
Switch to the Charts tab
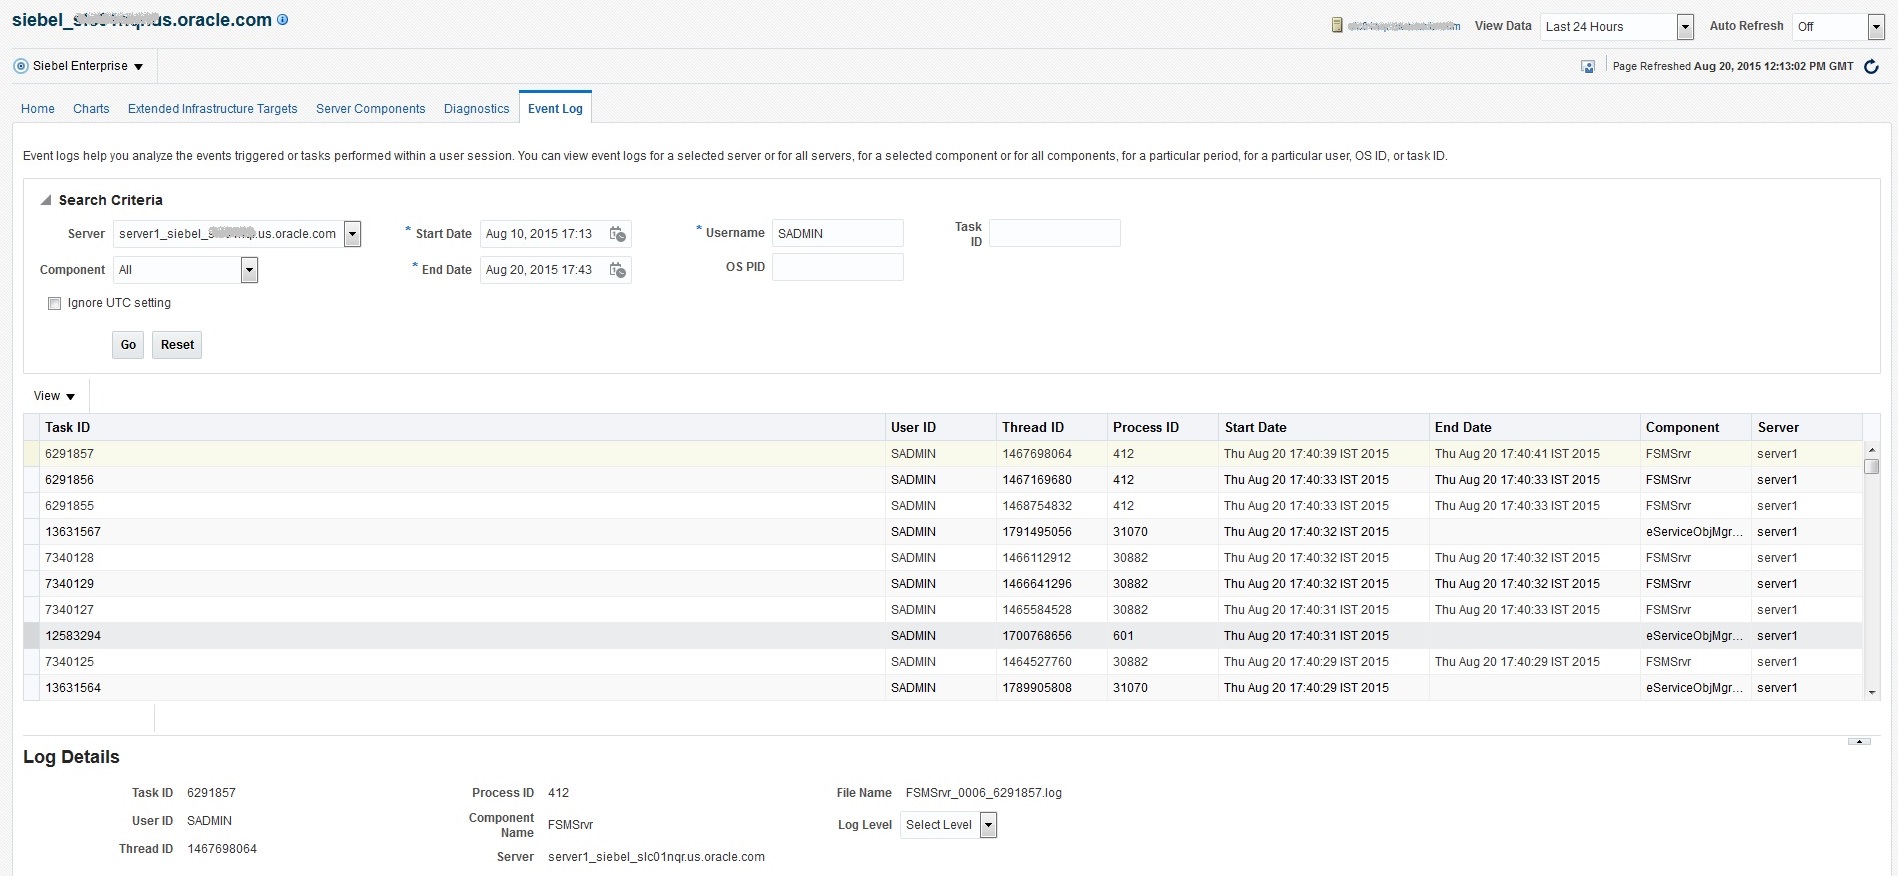91,109
